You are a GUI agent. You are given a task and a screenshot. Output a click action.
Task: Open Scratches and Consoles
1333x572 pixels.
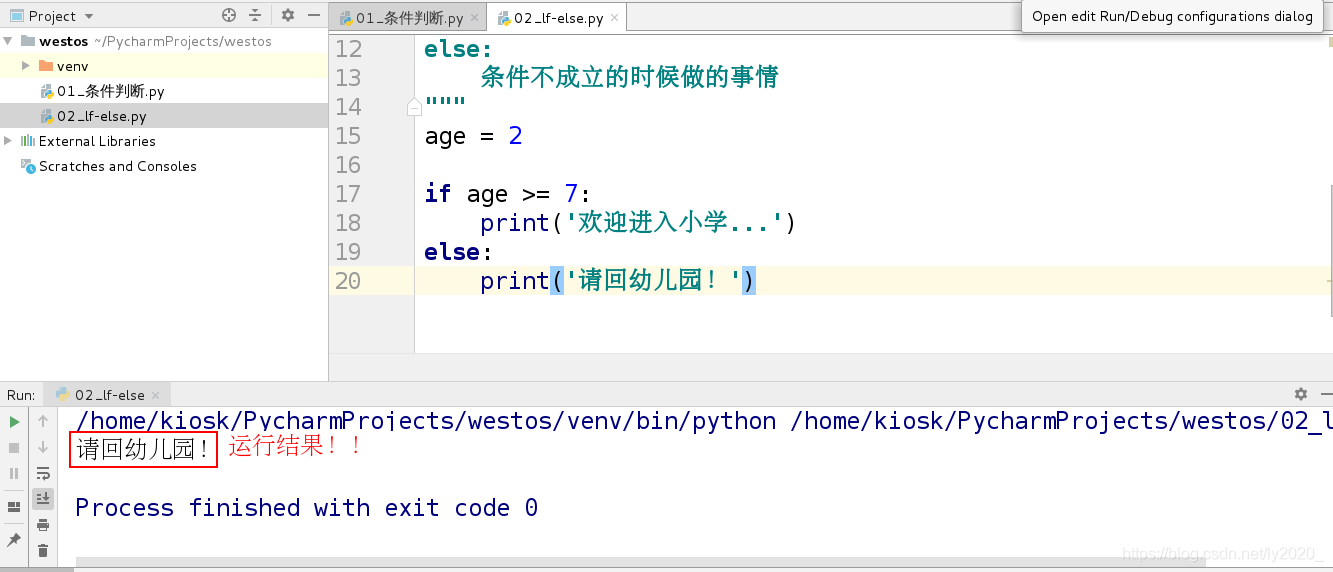117,166
